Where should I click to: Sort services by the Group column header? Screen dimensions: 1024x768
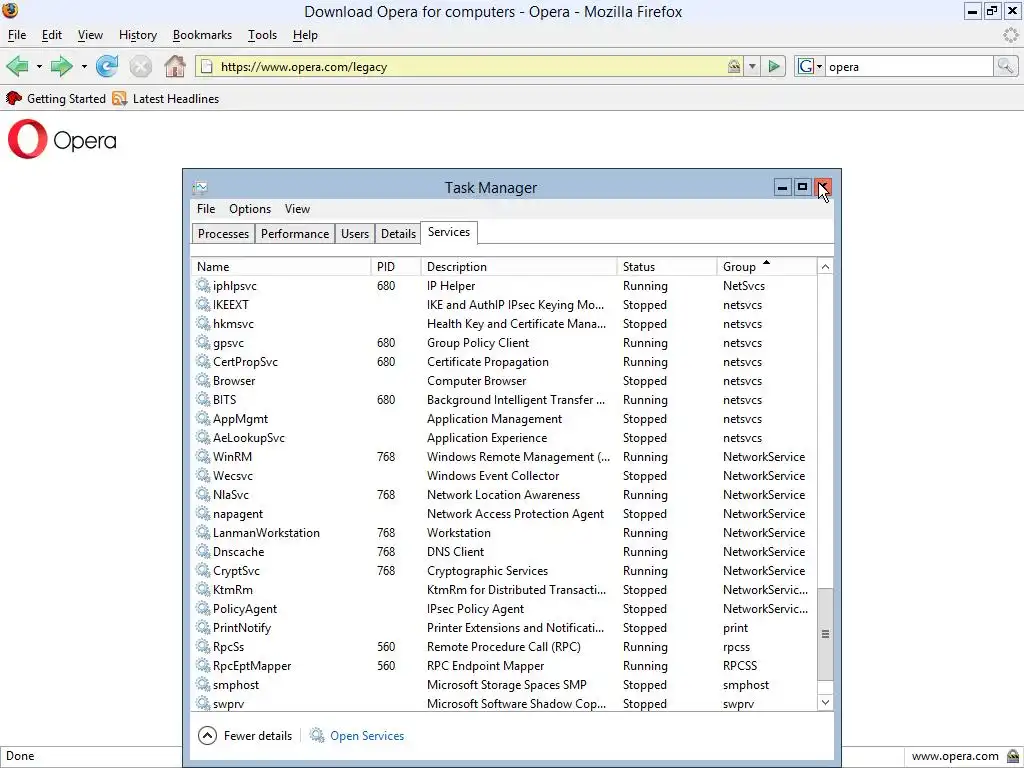pos(765,266)
